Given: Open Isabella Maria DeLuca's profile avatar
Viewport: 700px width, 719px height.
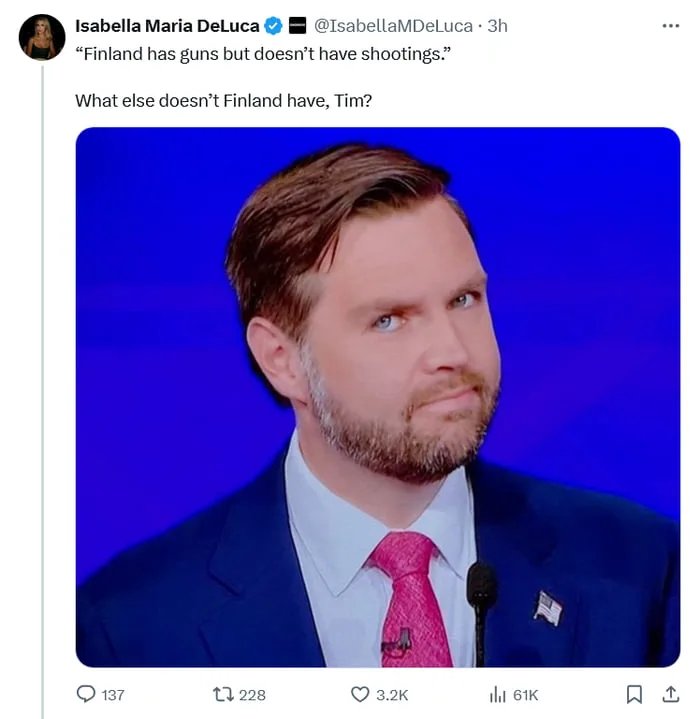Looking at the screenshot, I should [42, 37].
